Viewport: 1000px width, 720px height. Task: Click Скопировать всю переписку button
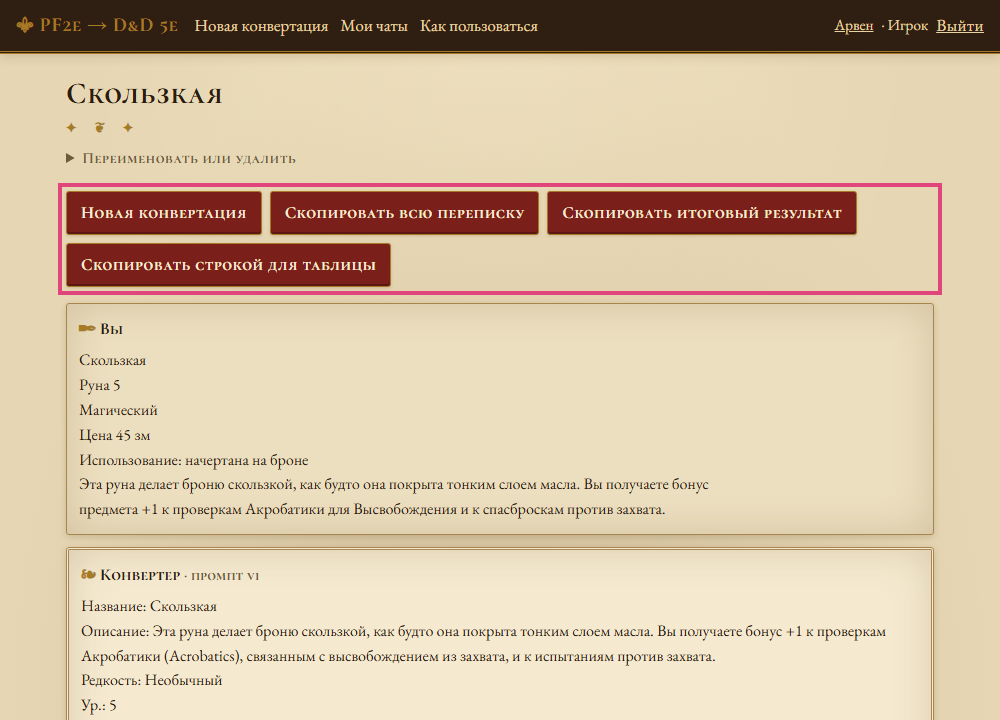[404, 213]
